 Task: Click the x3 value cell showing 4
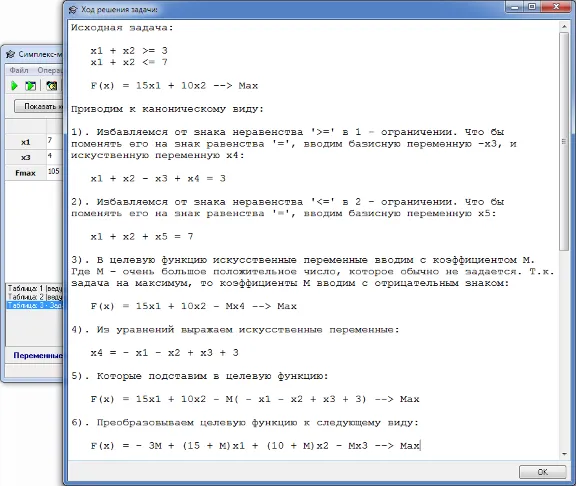point(55,157)
